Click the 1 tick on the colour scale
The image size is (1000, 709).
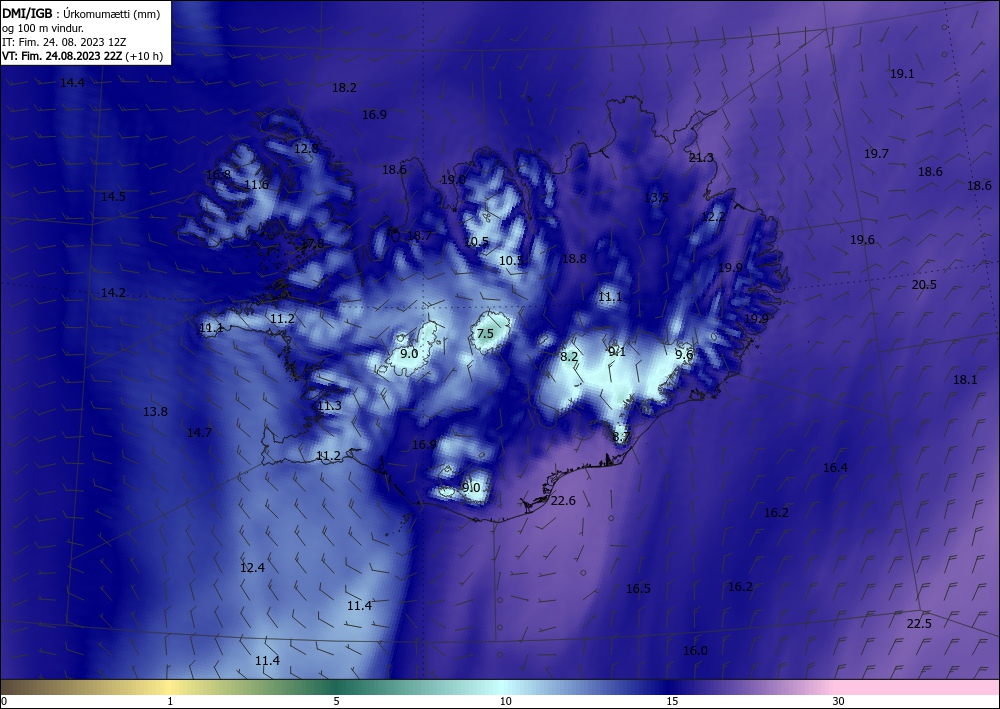click(x=170, y=702)
